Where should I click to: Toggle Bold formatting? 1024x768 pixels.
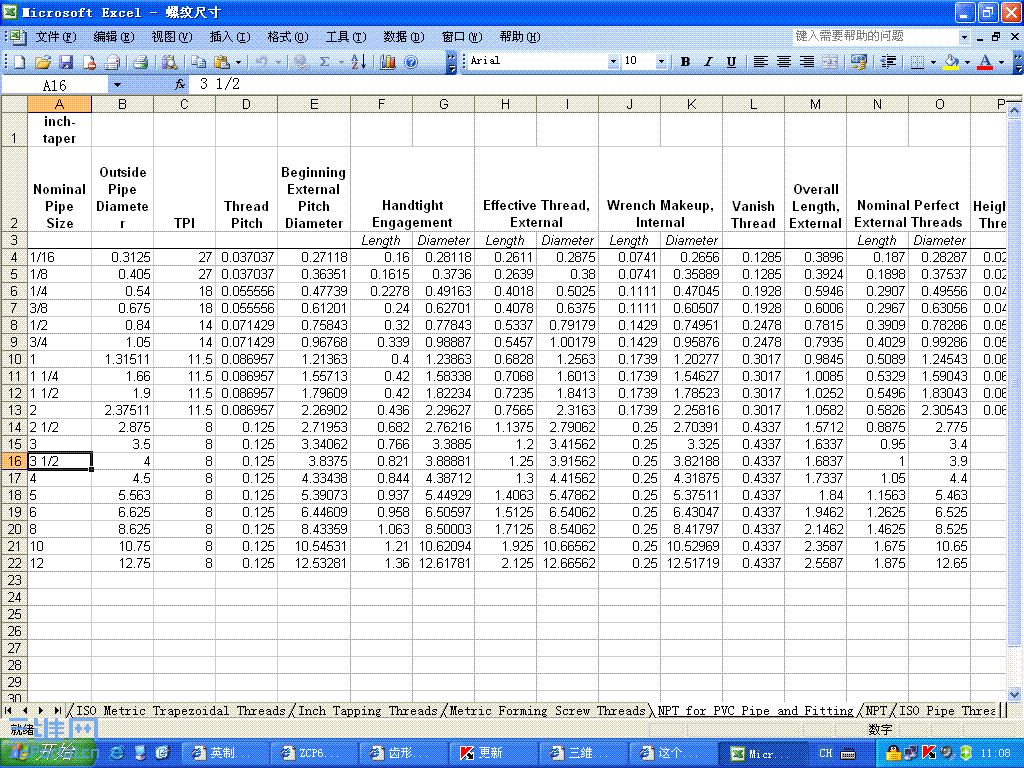[x=685, y=61]
